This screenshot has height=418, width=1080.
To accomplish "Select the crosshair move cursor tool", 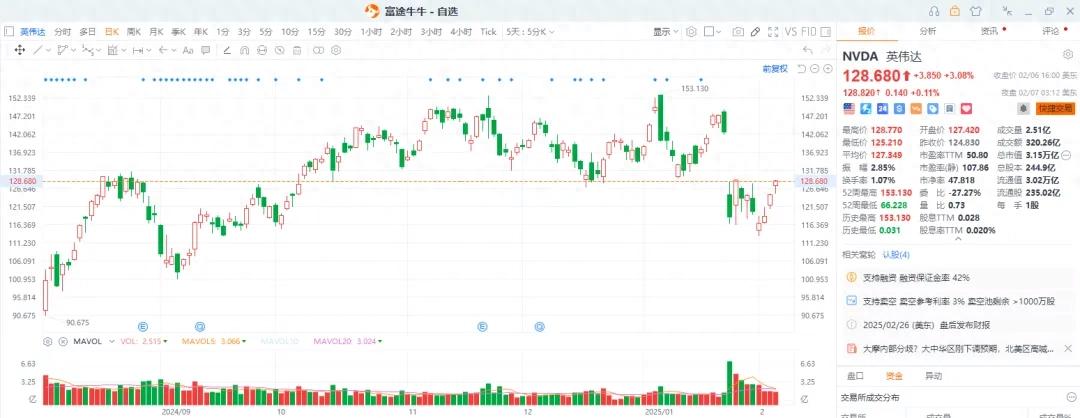I will (x=20, y=50).
